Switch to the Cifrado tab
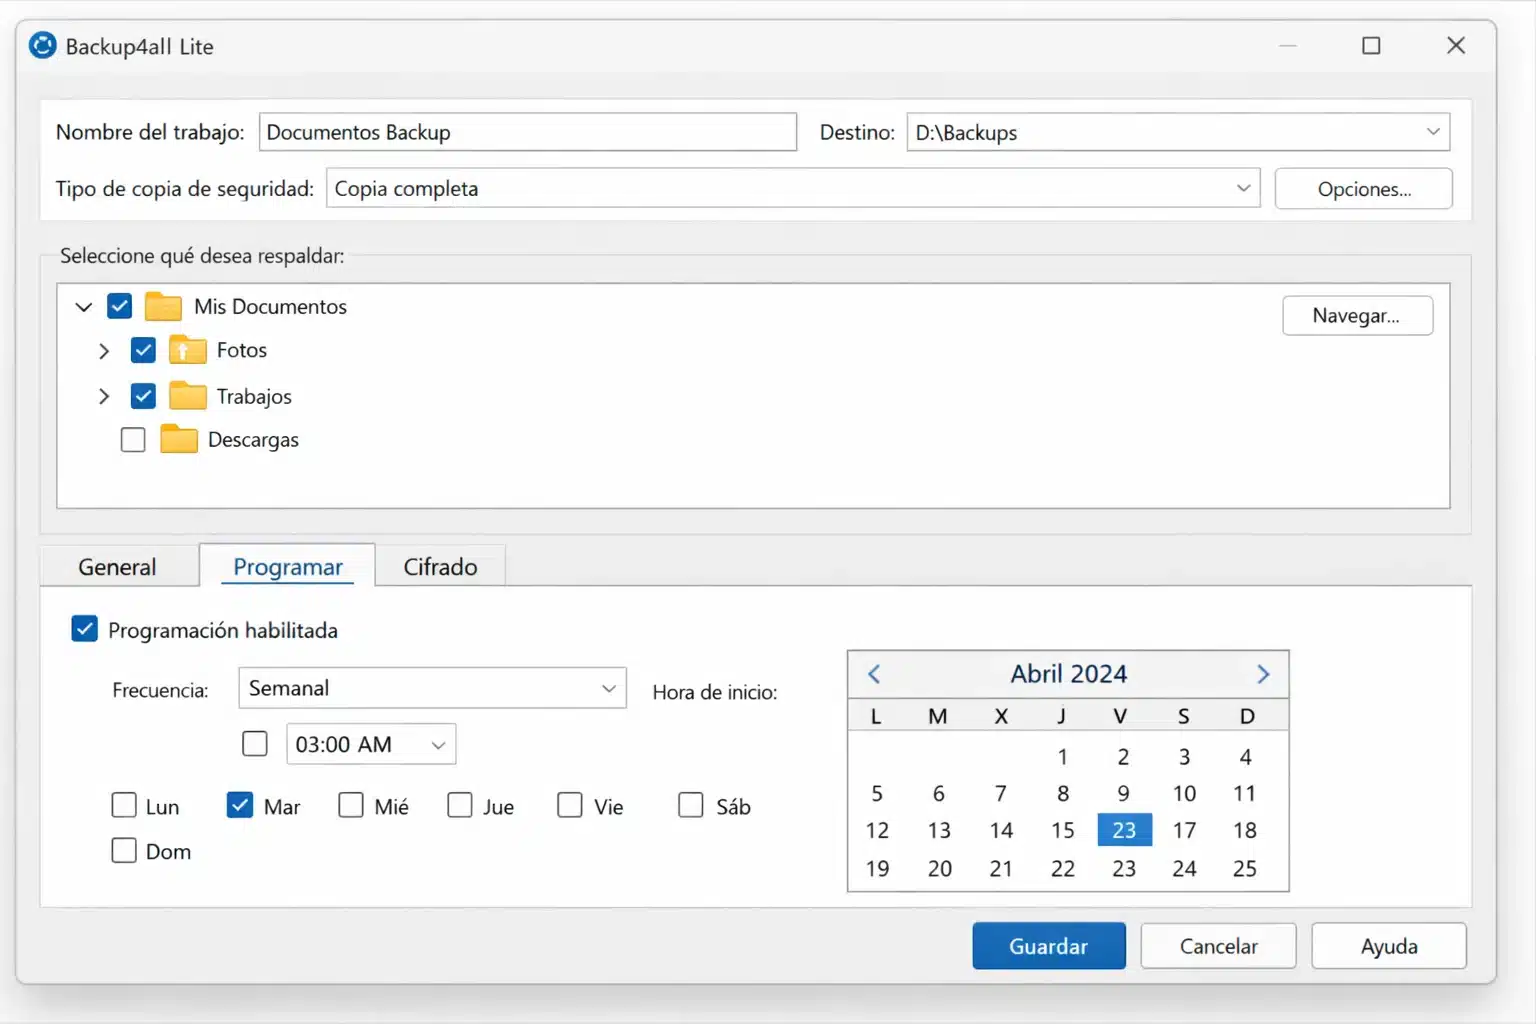This screenshot has height=1024, width=1536. [440, 566]
